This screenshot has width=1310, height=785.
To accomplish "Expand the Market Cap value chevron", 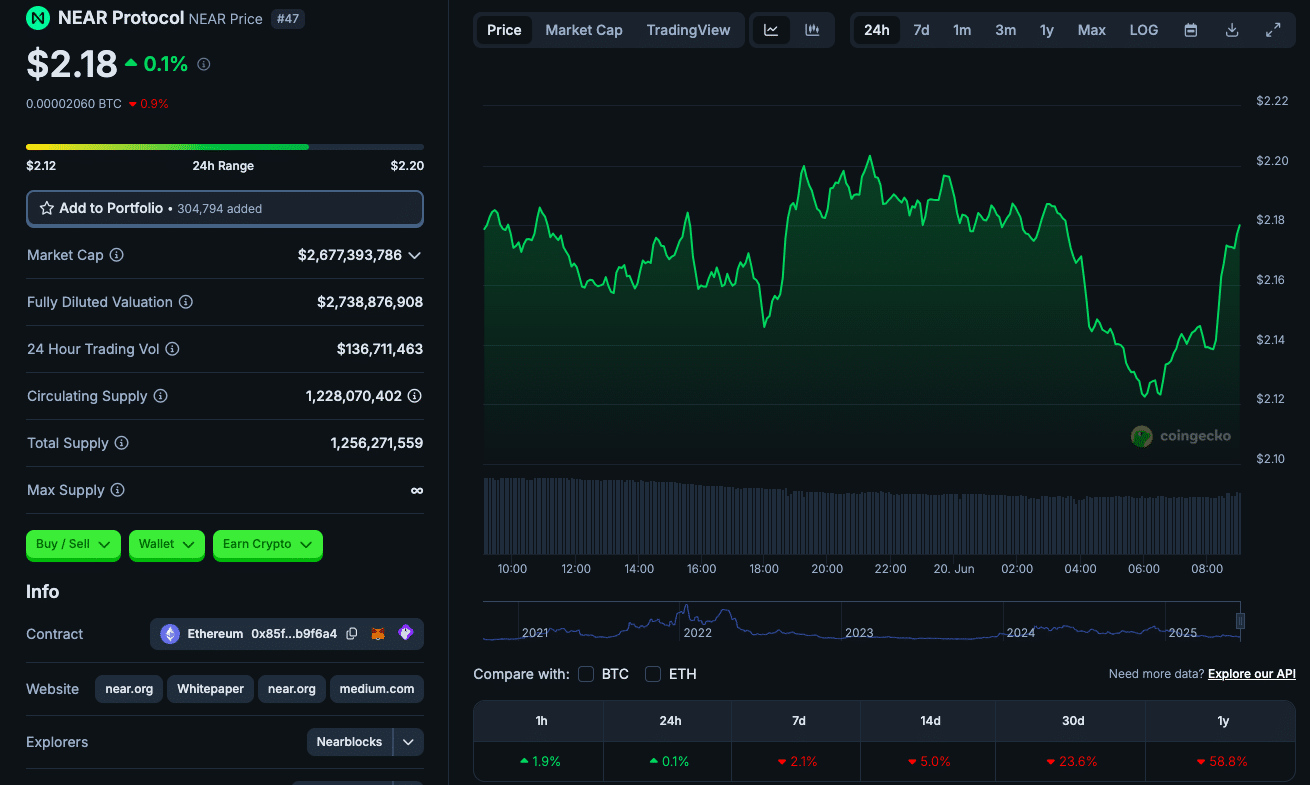I will click(415, 255).
